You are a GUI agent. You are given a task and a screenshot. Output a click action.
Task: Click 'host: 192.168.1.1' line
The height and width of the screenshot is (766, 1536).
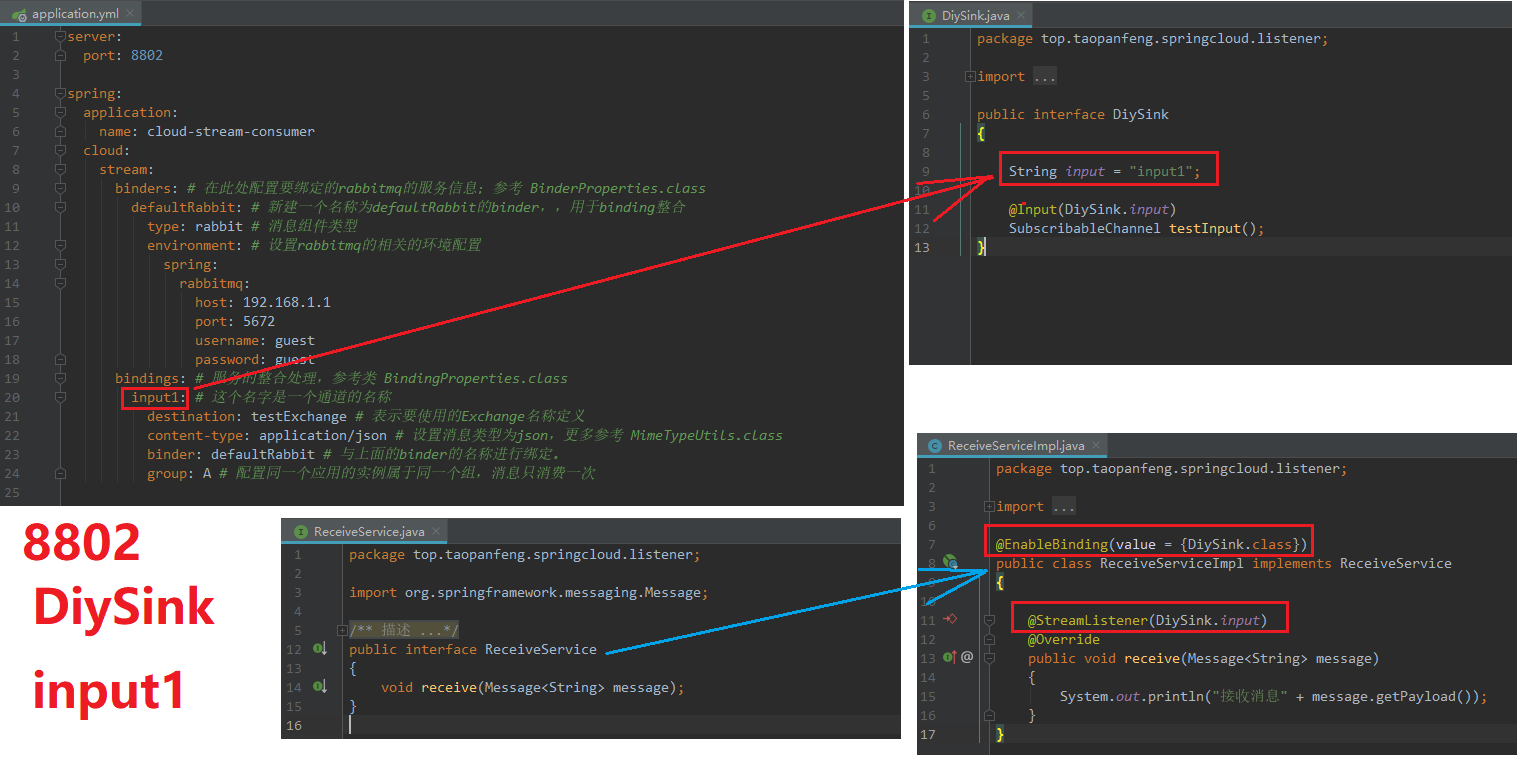pyautogui.click(x=263, y=303)
